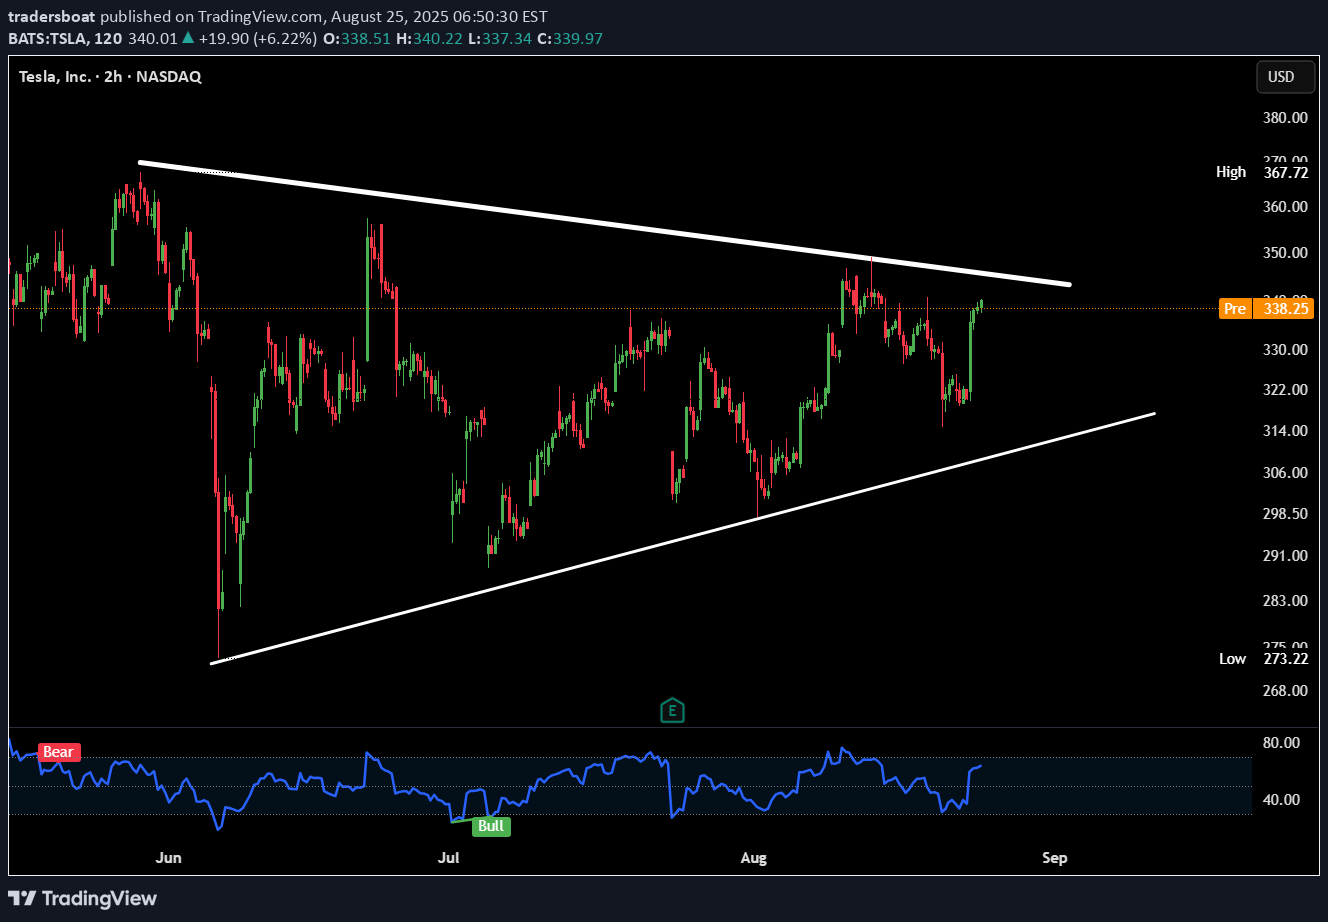Click the tradersboat author name

pyautogui.click(x=52, y=17)
